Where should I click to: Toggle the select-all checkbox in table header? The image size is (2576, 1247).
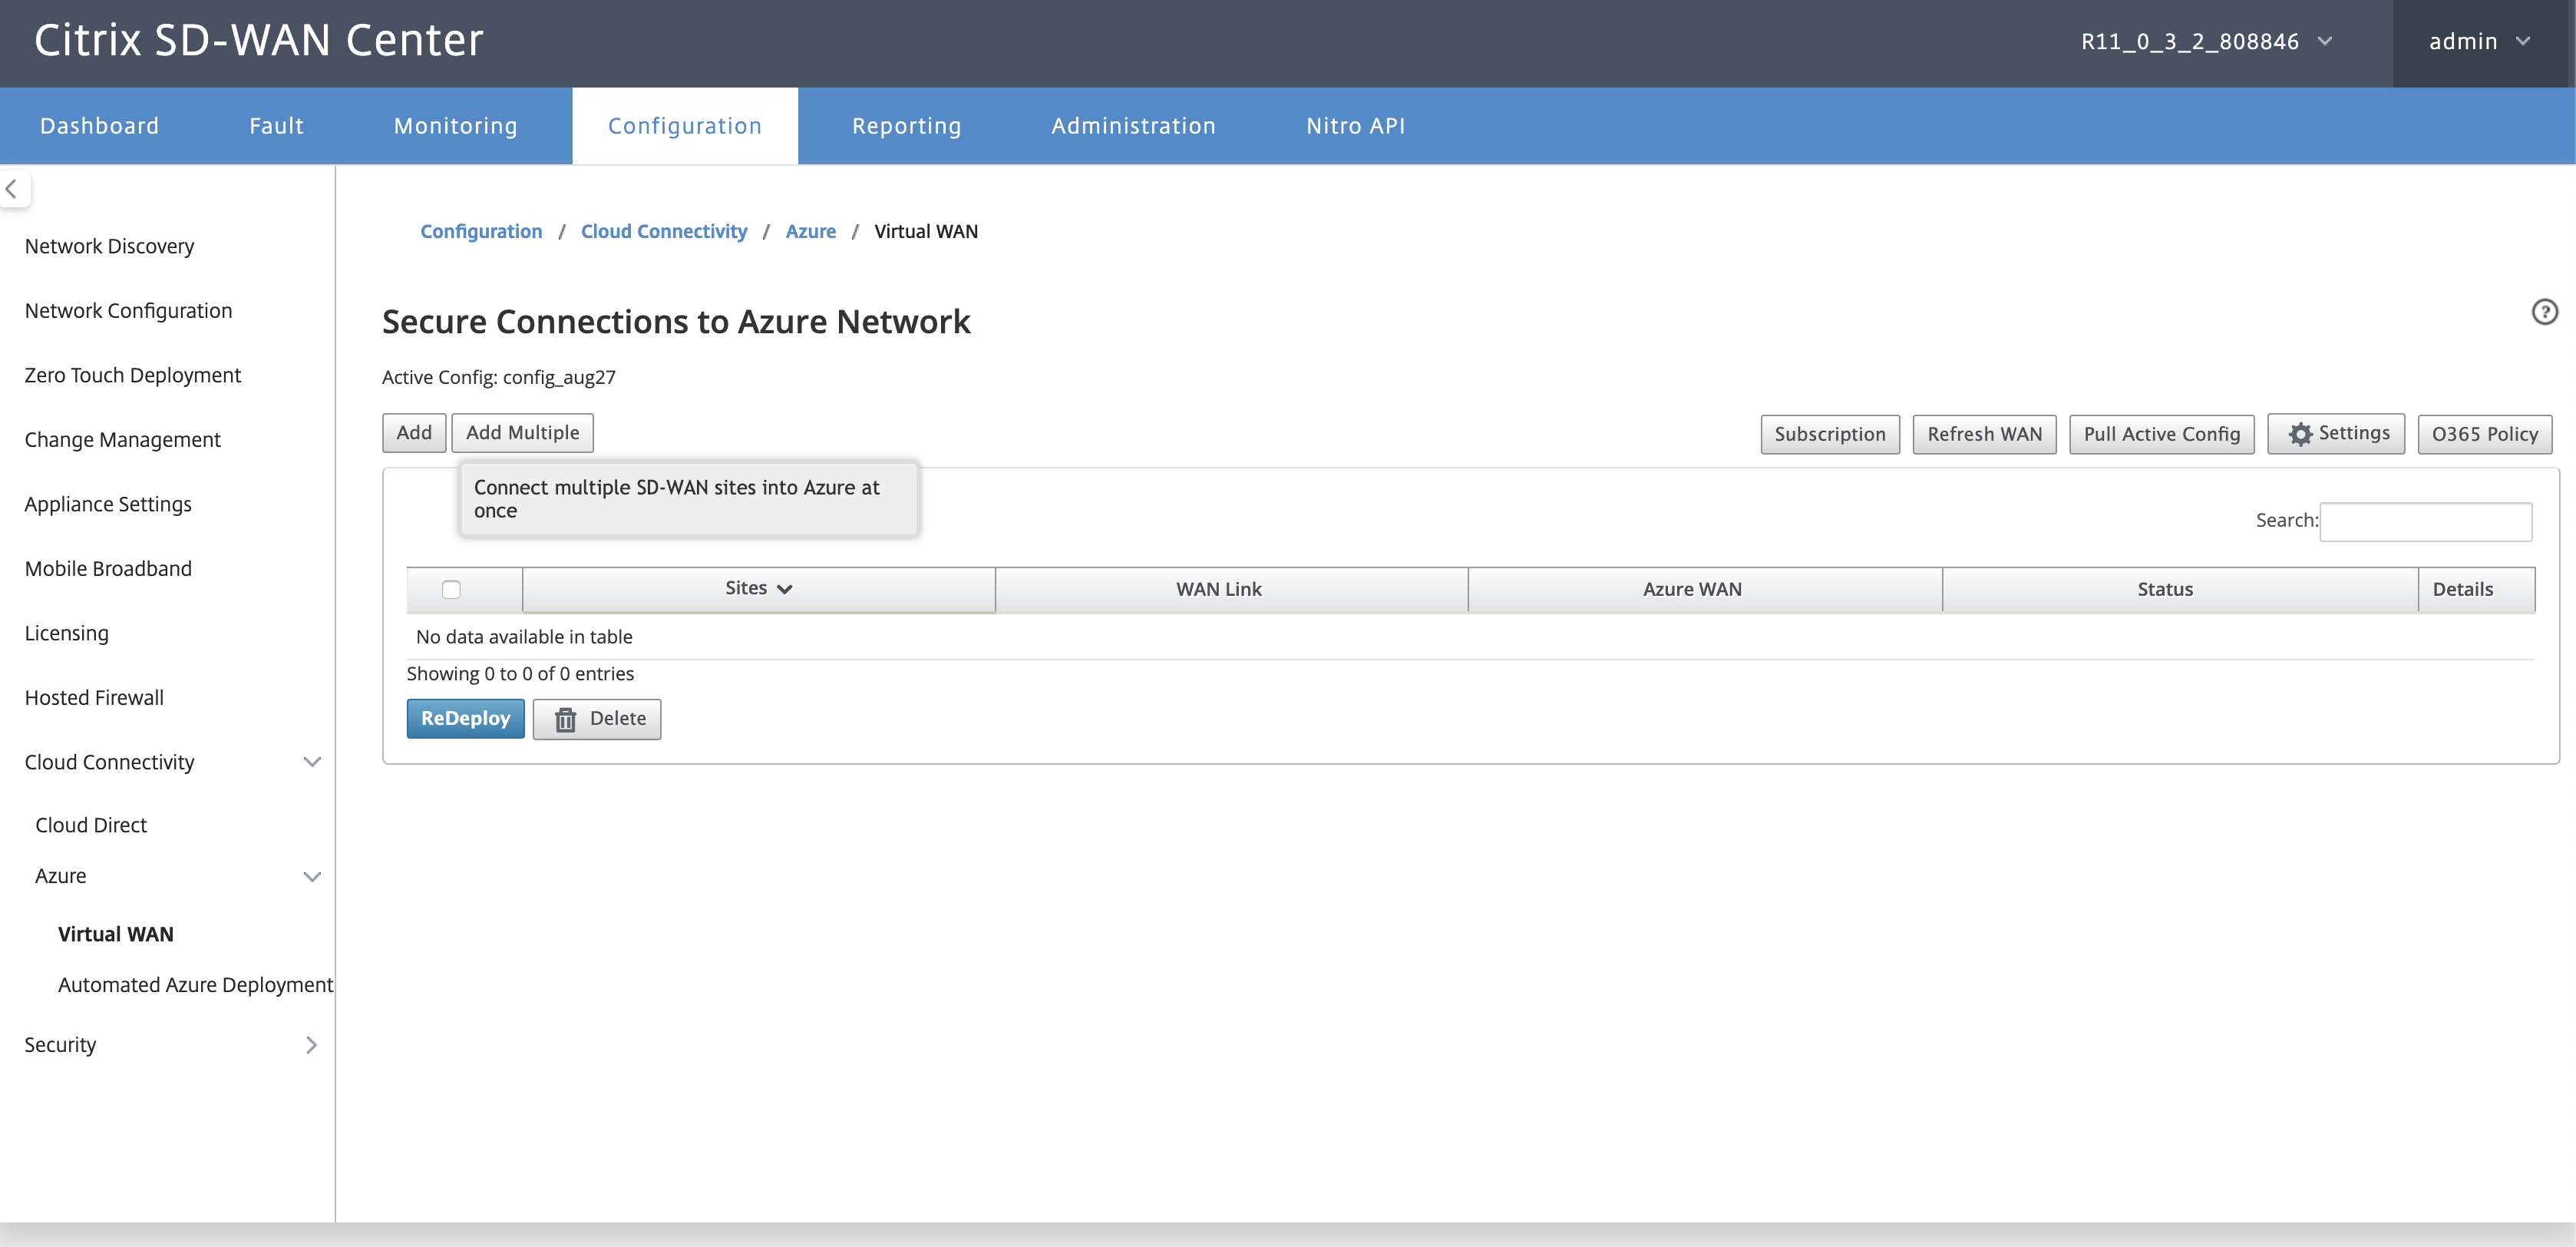(451, 590)
